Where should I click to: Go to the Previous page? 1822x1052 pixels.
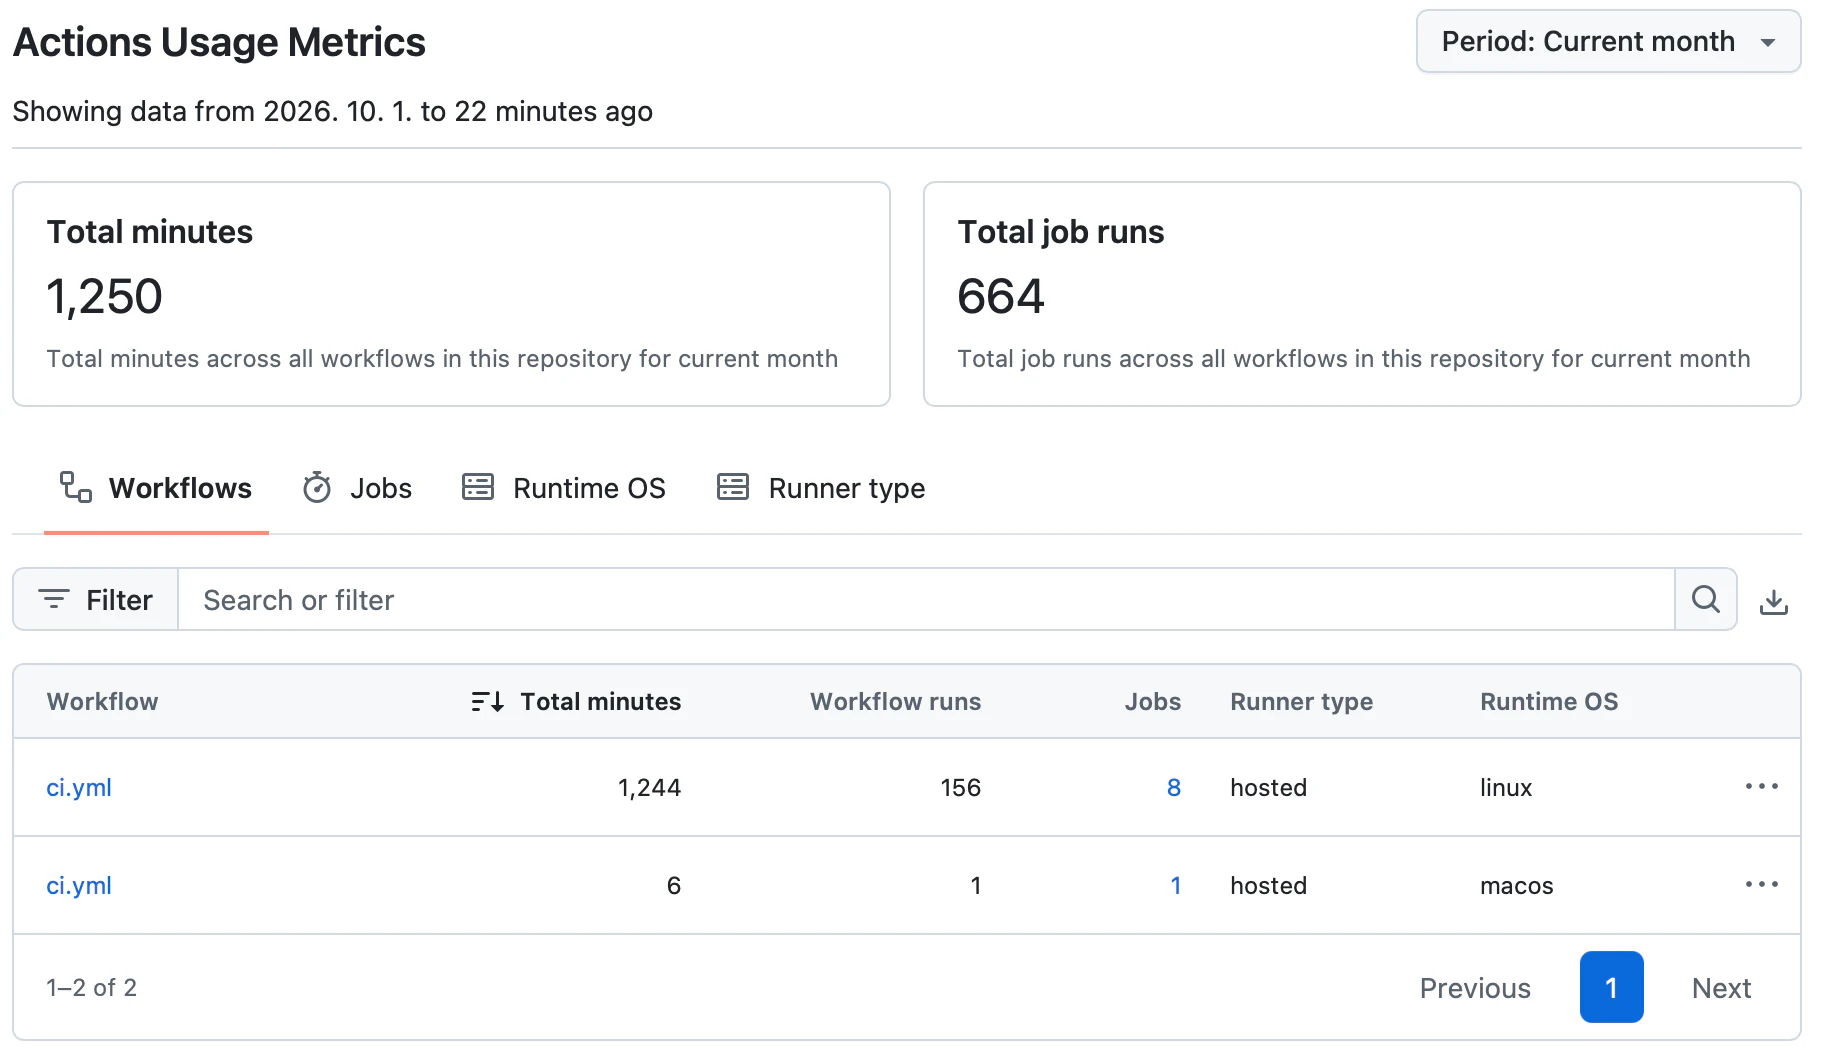click(1475, 988)
